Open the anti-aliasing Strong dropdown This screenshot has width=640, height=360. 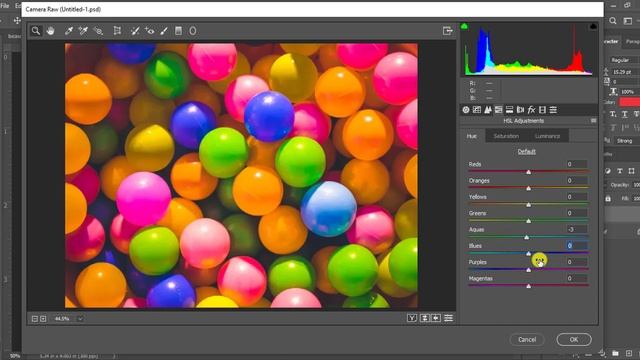point(627,141)
